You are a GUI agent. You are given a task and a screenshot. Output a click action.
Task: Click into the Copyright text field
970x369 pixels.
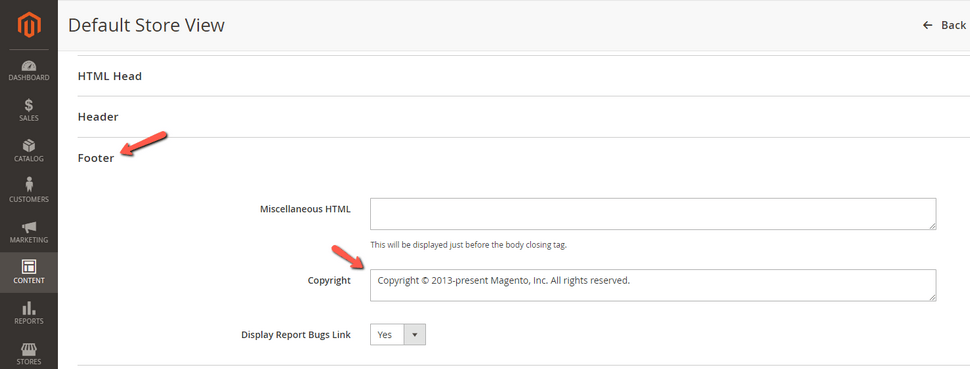tap(653, 285)
